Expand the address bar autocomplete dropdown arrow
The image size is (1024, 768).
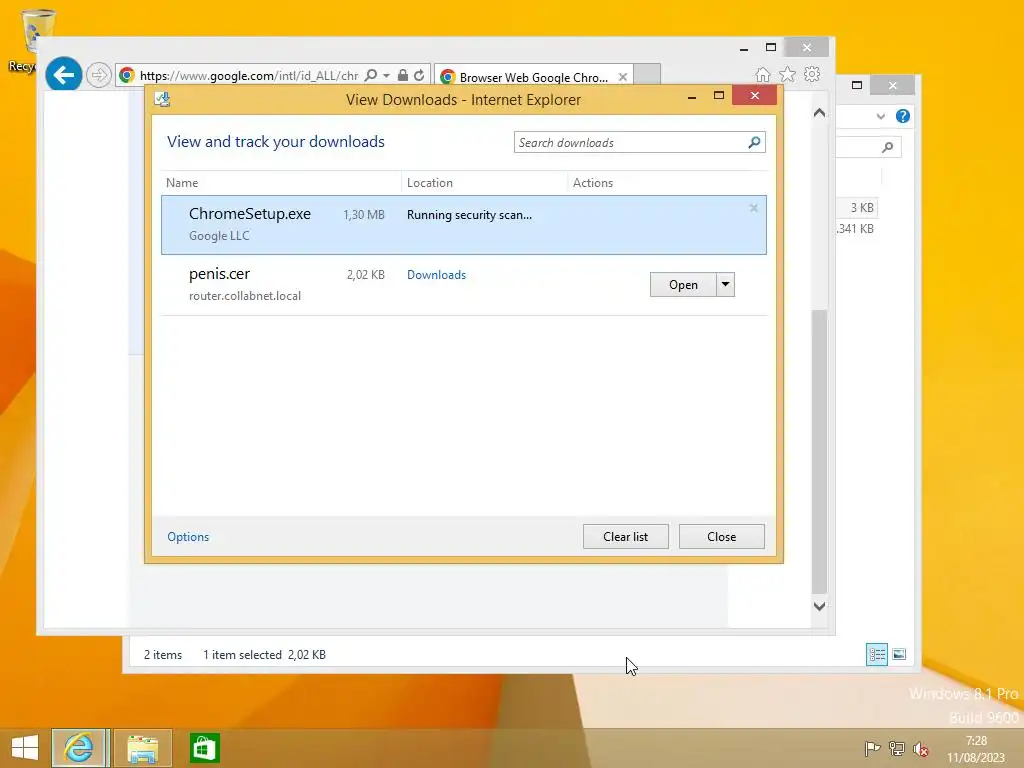(x=386, y=76)
